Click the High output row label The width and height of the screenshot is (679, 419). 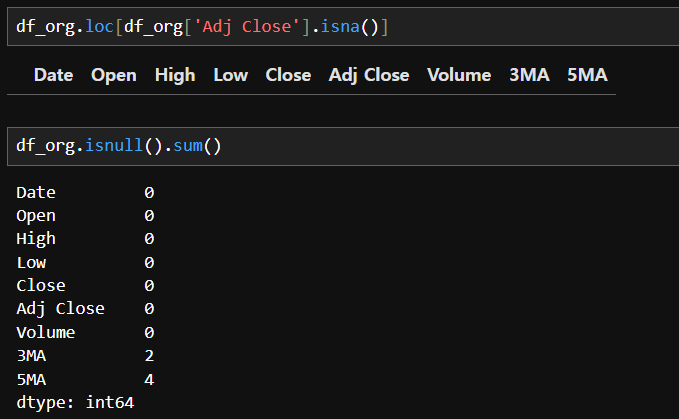coord(36,239)
